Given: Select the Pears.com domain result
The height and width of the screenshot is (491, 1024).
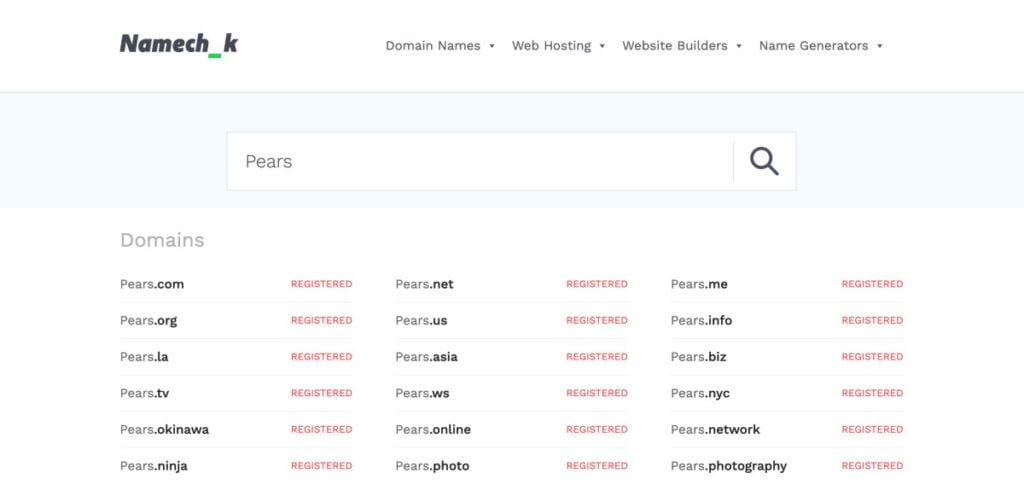Looking at the screenshot, I should pos(152,284).
